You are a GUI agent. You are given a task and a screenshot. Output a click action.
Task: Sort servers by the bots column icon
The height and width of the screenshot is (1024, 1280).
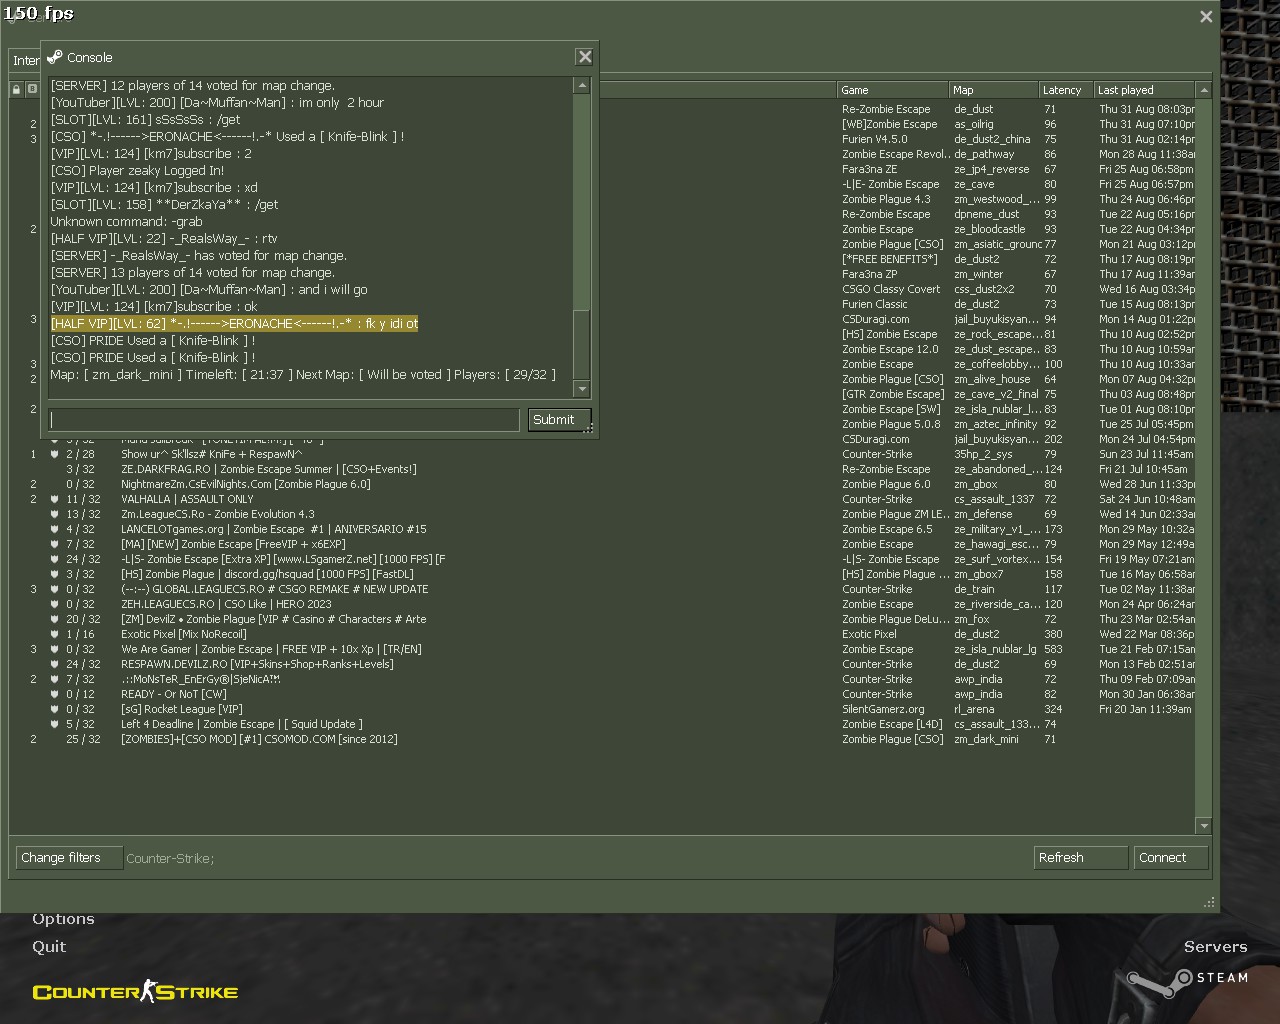(32, 90)
